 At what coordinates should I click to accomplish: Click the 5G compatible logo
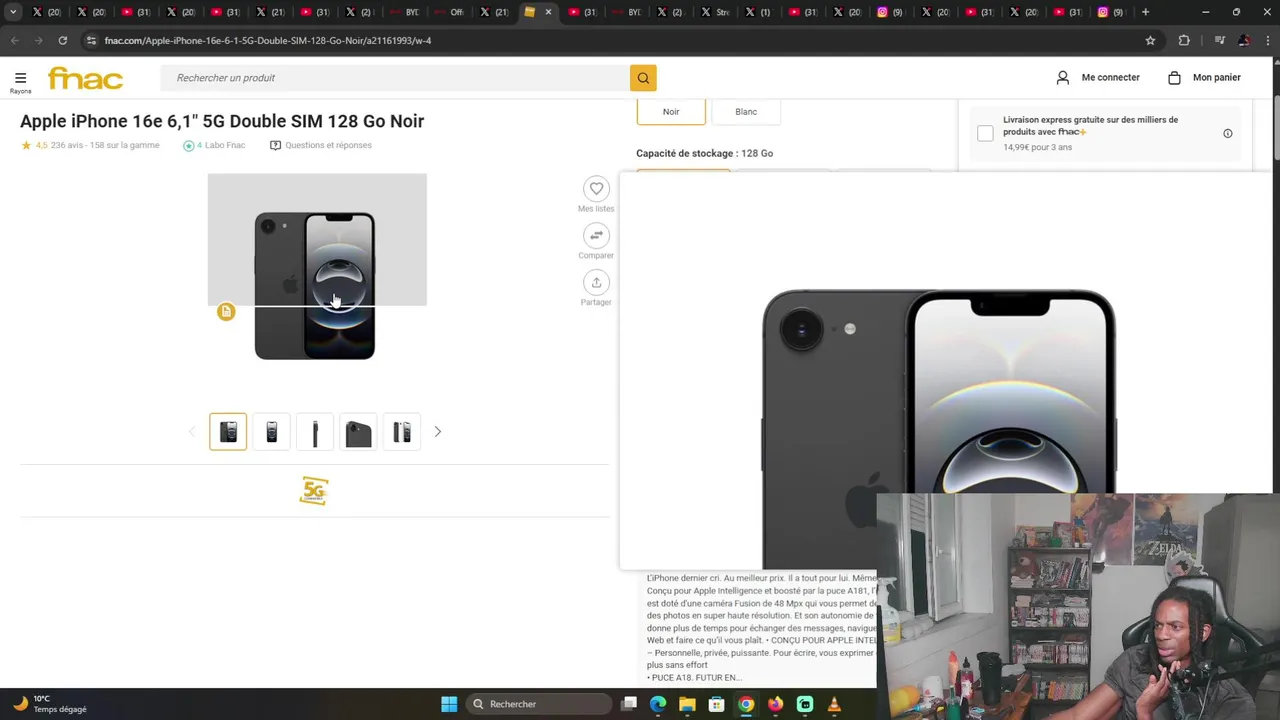click(314, 491)
